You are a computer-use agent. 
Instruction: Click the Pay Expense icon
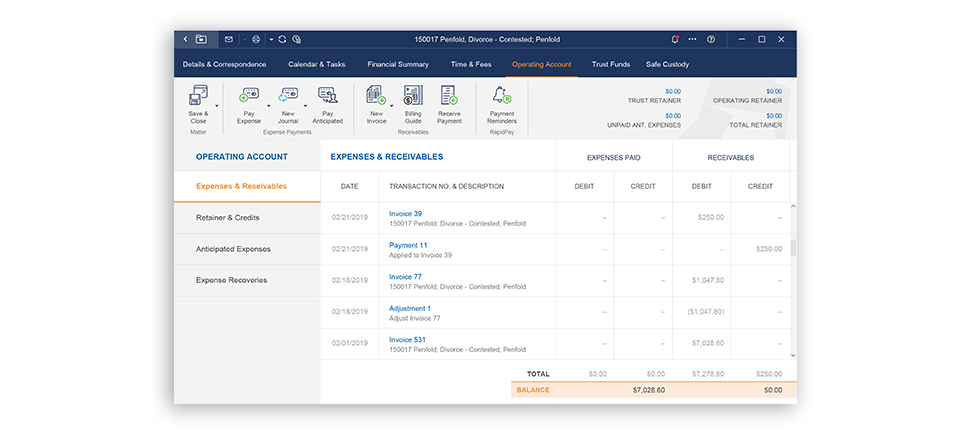249,95
